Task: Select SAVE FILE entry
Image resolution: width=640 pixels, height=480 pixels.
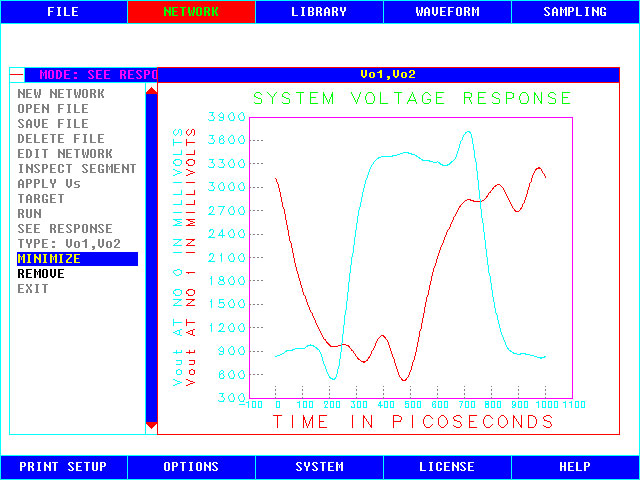Action: 53,124
